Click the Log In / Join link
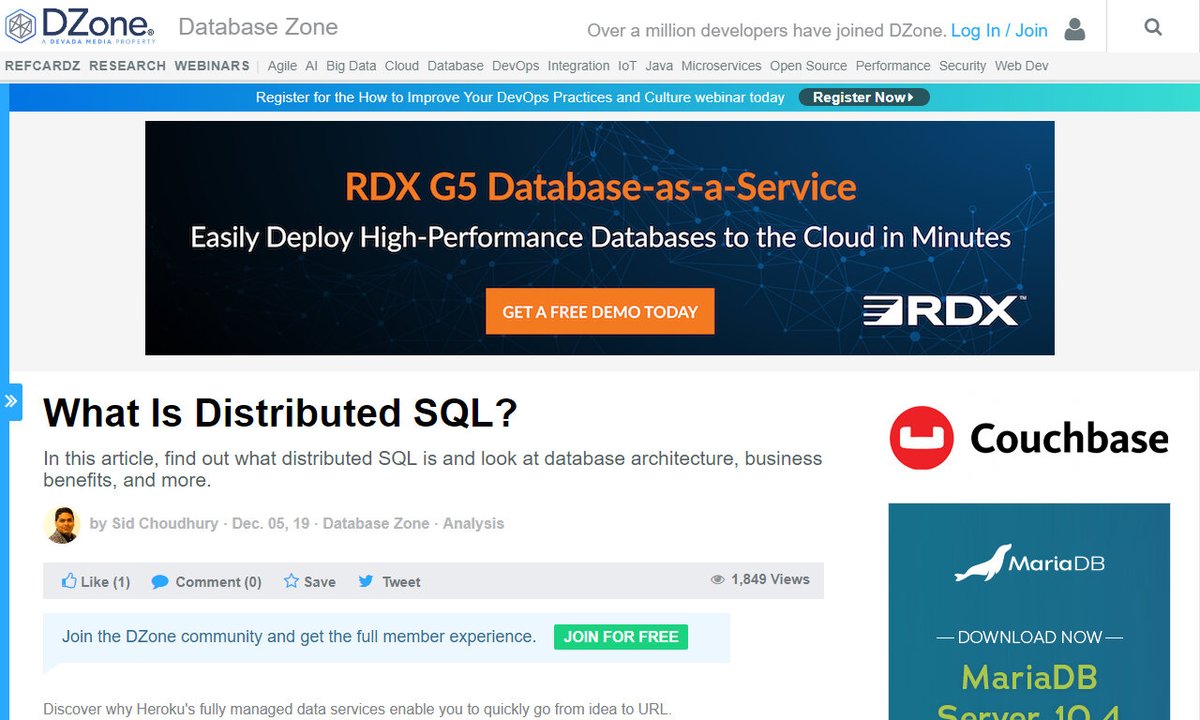 click(x=999, y=30)
